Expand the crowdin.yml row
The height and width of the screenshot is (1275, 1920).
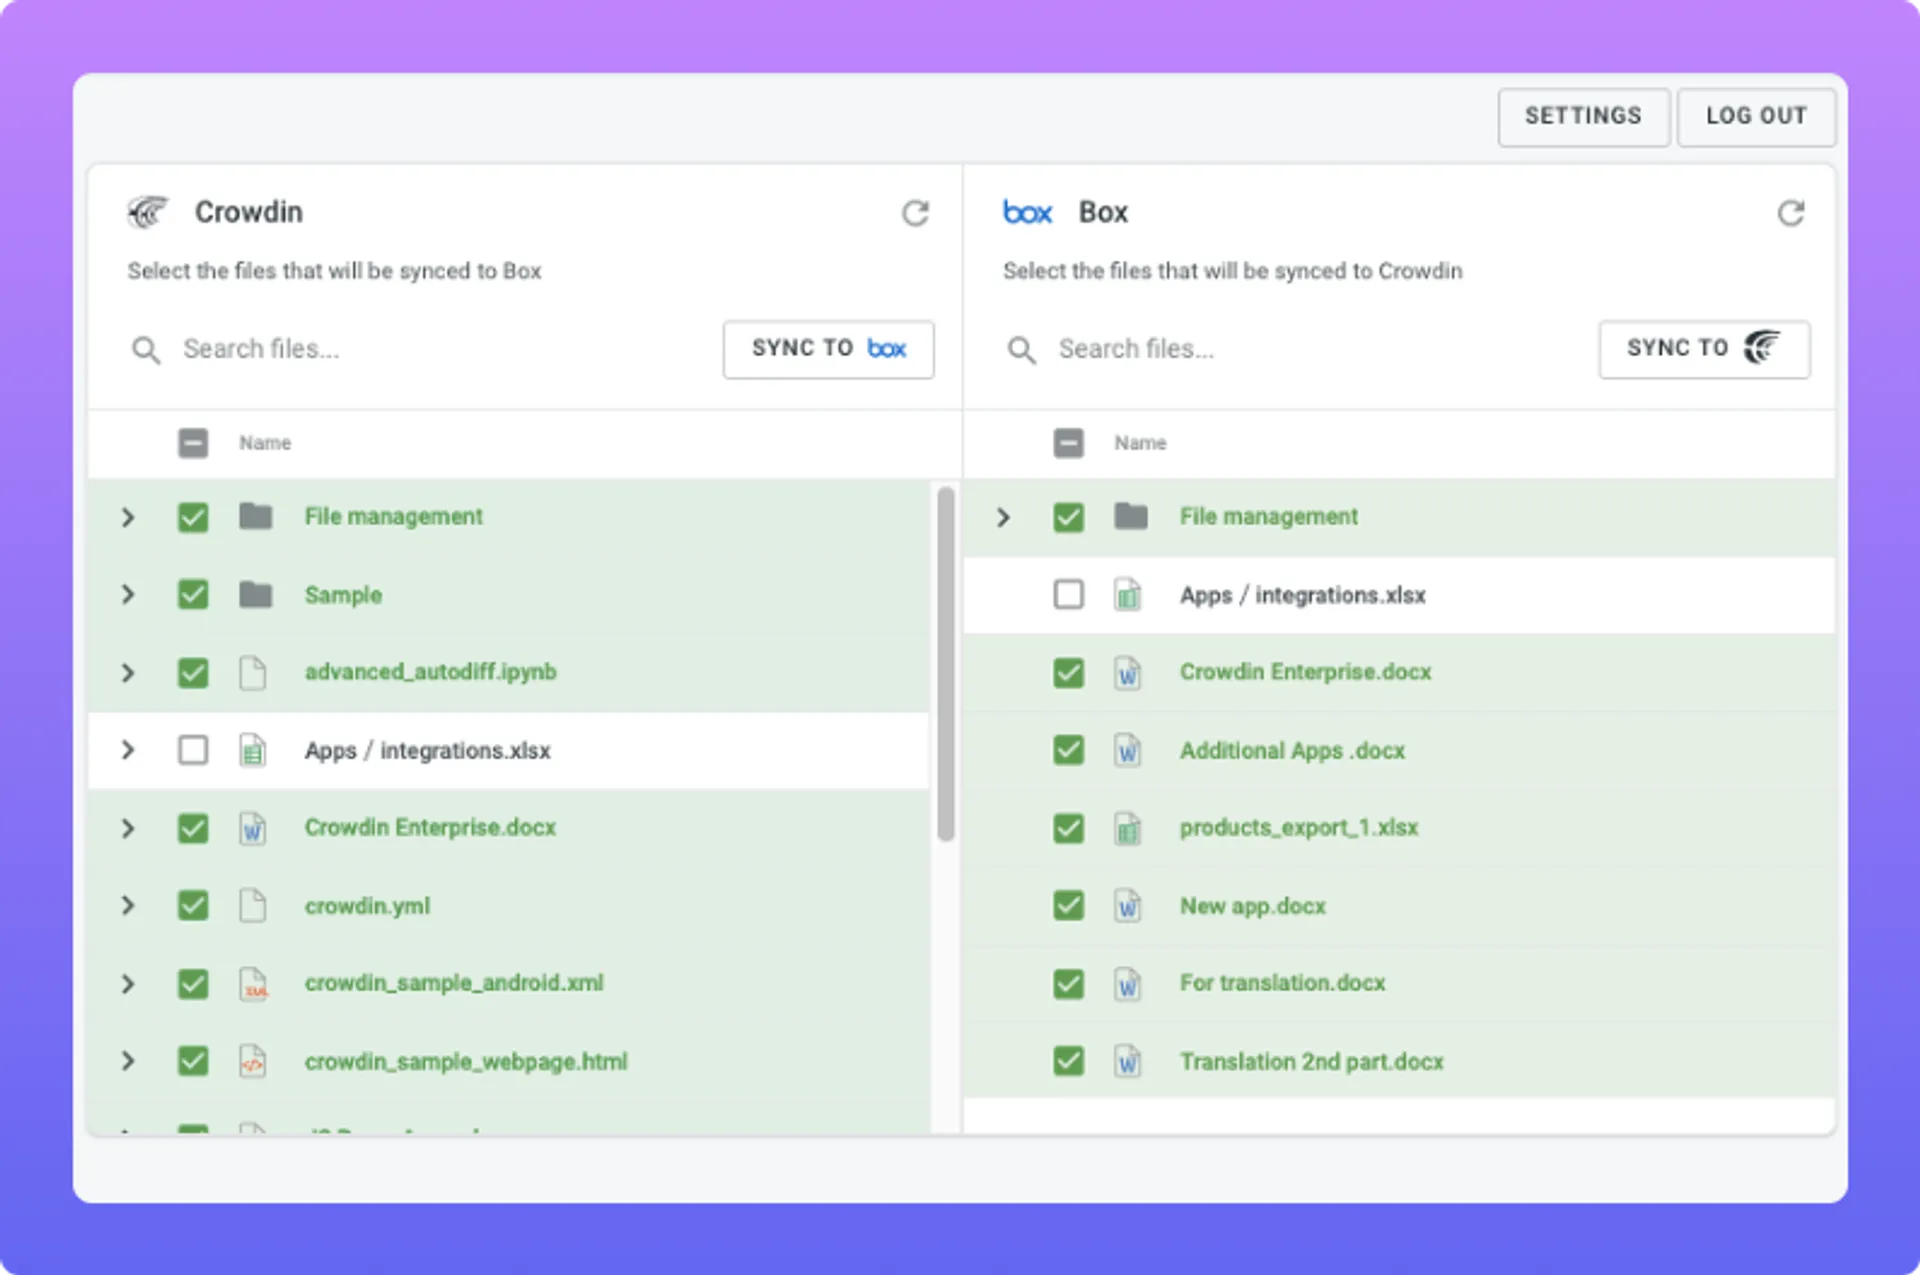pos(128,906)
